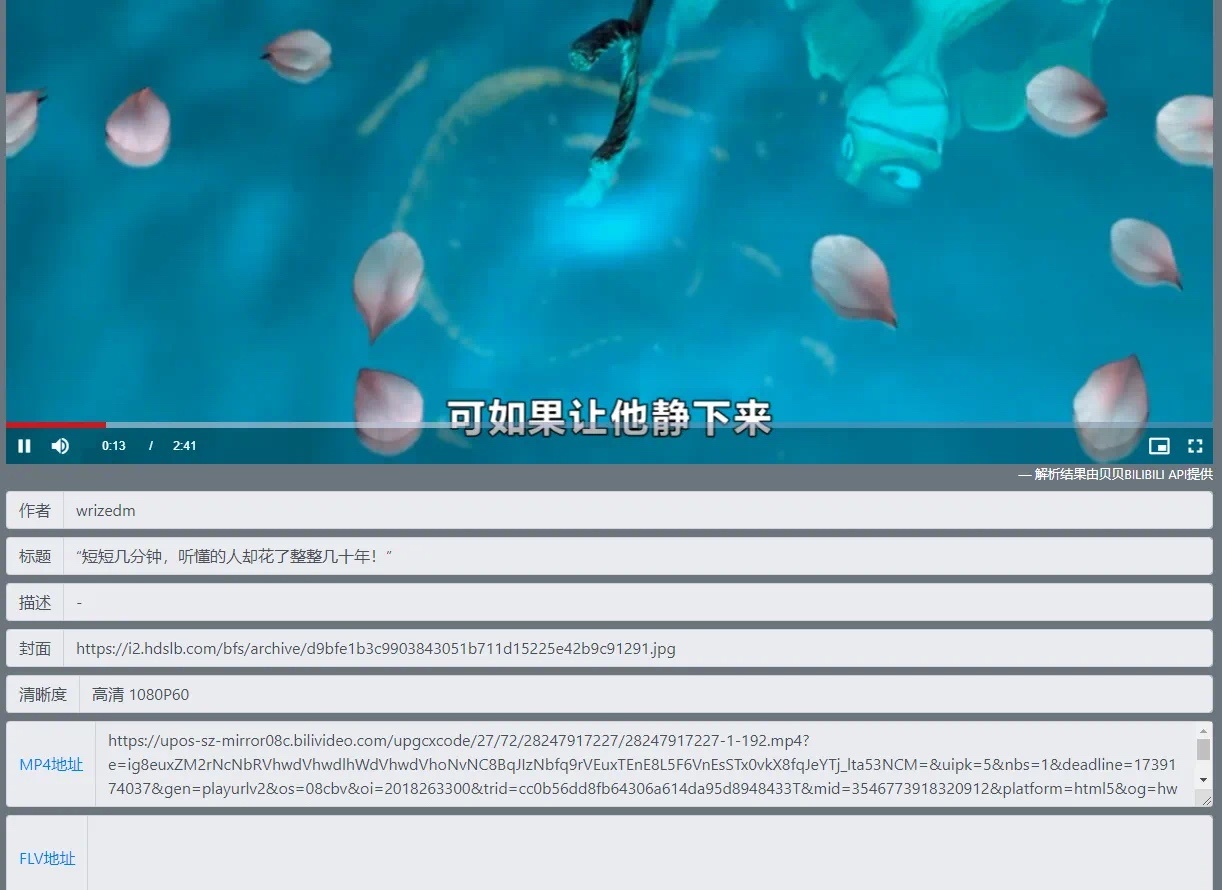The image size is (1222, 890).
Task: Click the current time 0:13 display
Action: point(114,446)
